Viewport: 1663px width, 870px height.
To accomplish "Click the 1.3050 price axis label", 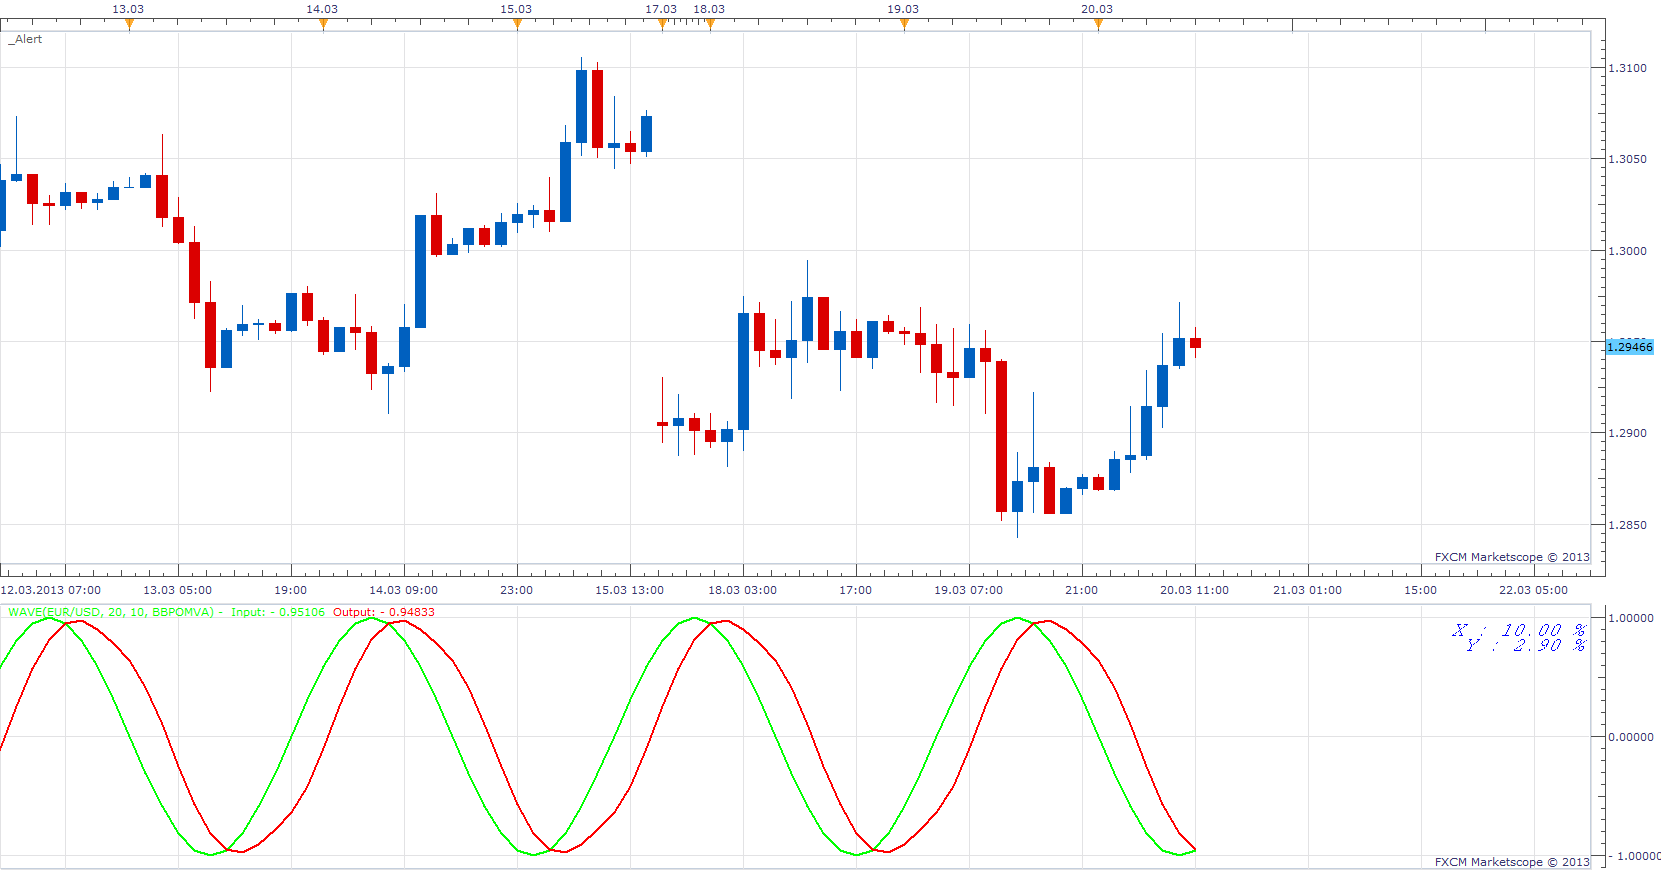I will pos(1627,159).
